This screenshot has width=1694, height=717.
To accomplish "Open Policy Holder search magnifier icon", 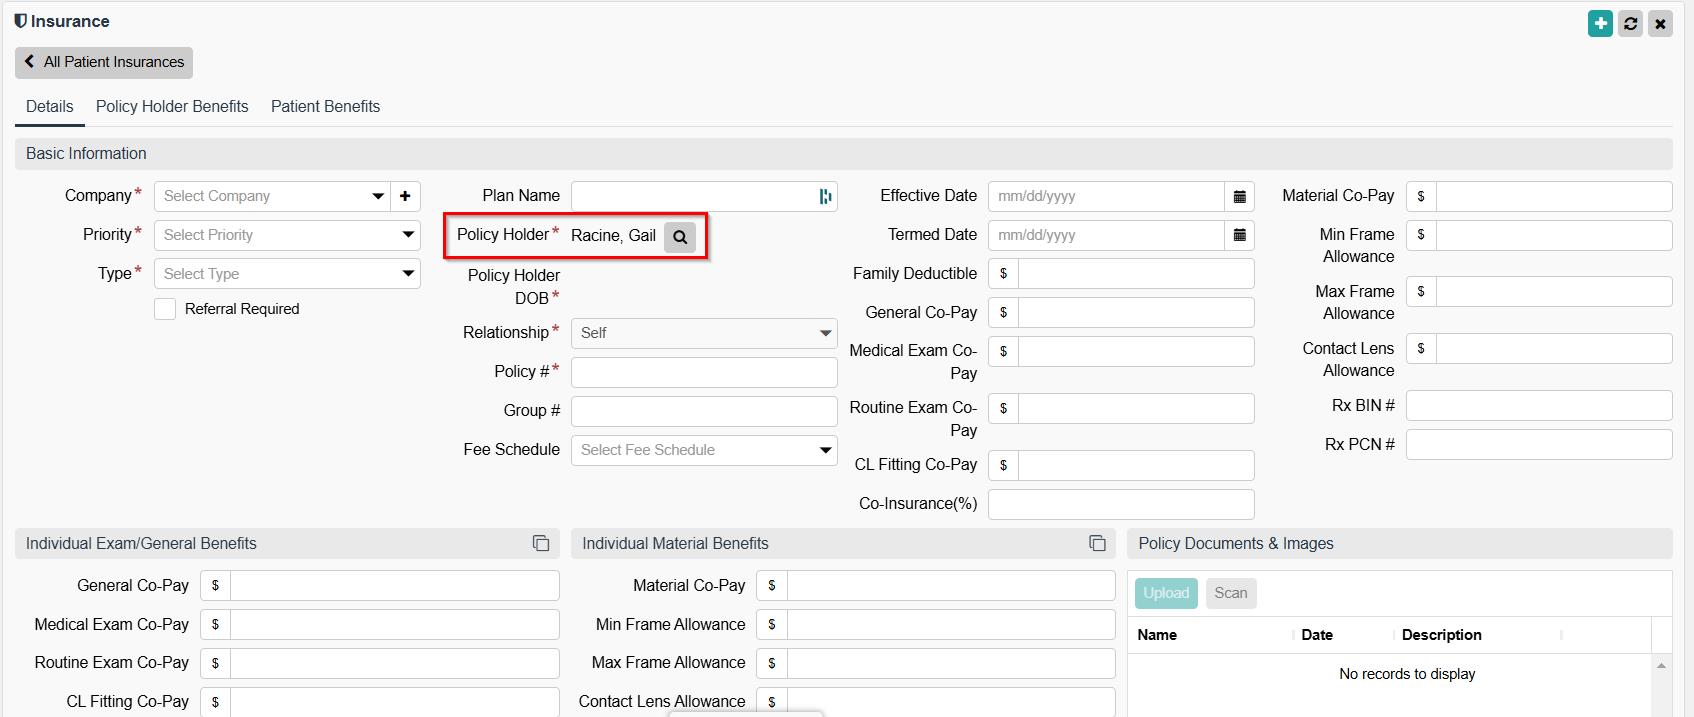I will coord(680,237).
